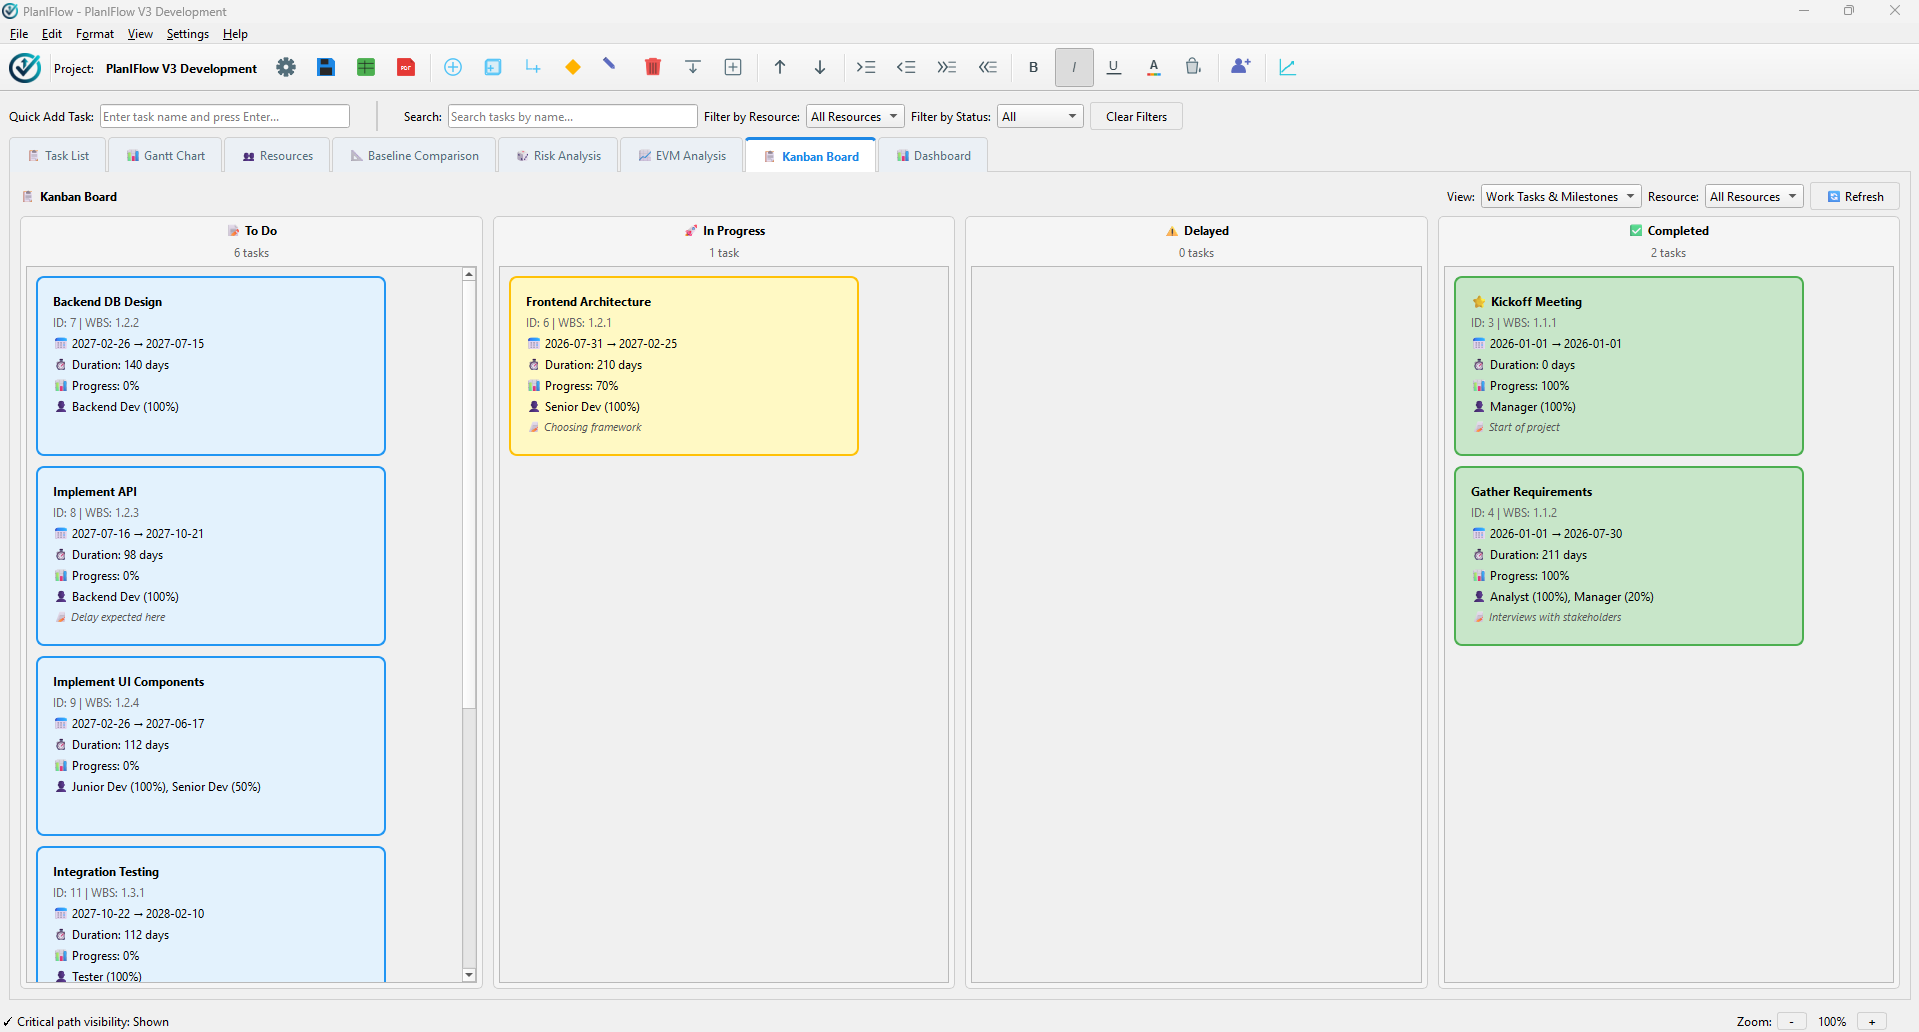Click the paint bucket background color icon
The width and height of the screenshot is (1919, 1032).
pos(1193,67)
